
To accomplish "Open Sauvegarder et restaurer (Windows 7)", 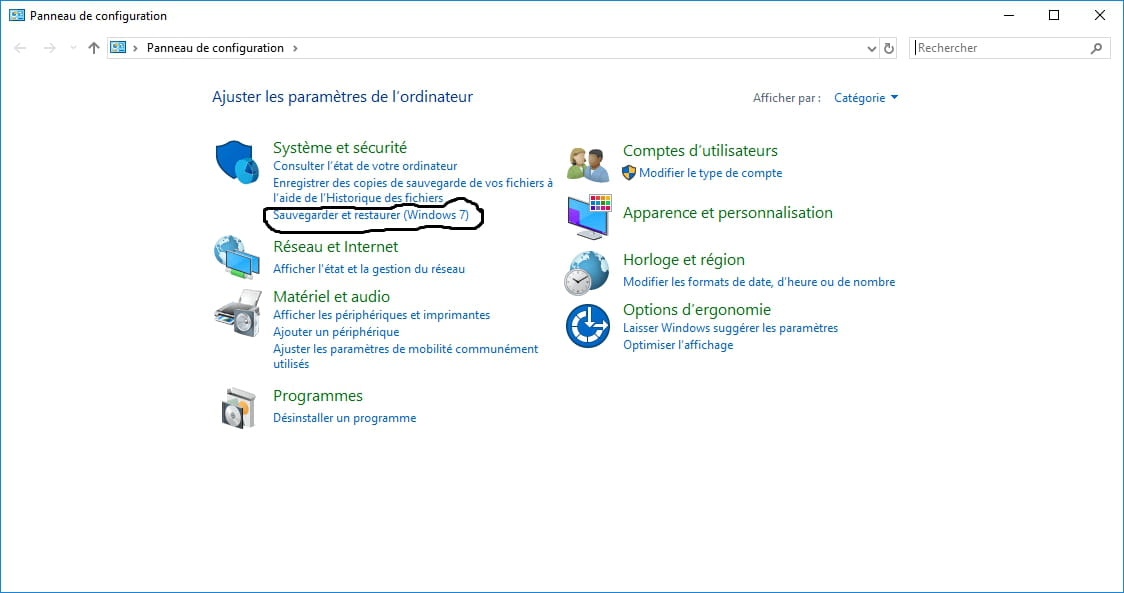I will (371, 215).
